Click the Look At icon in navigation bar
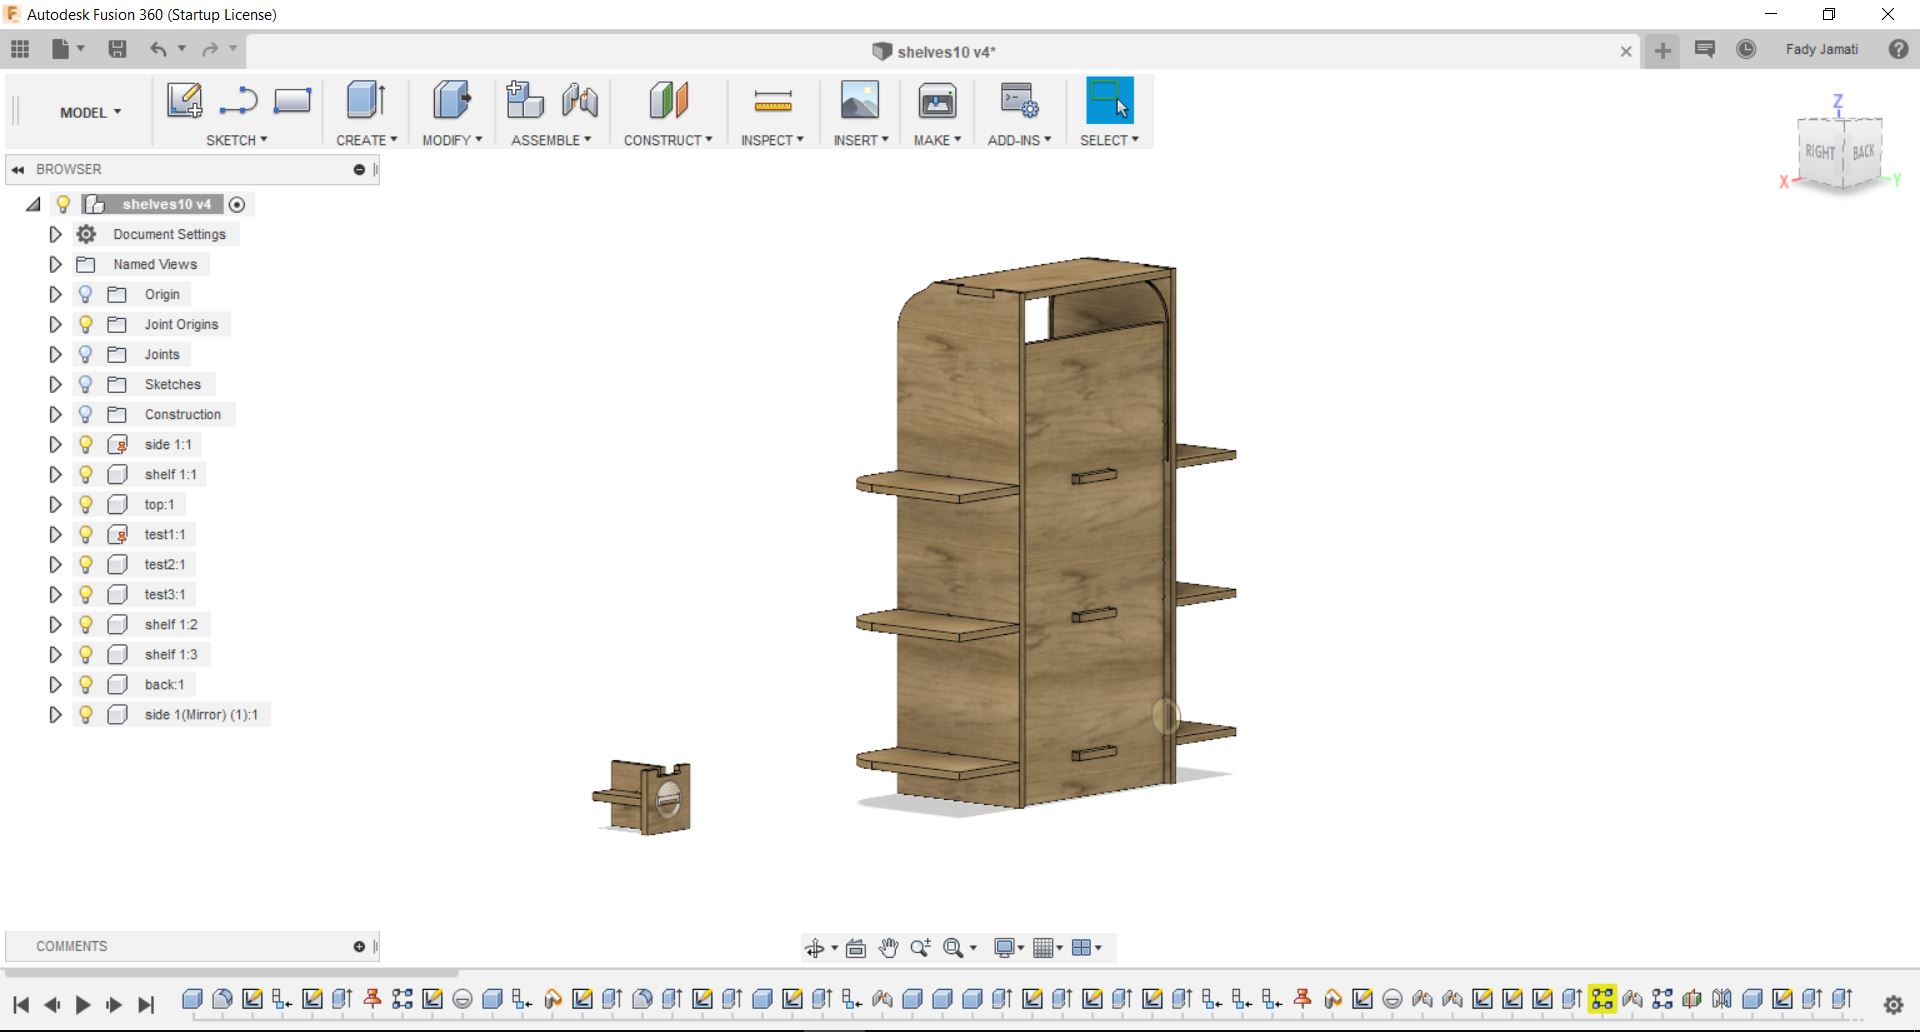1920x1032 pixels. (x=856, y=948)
